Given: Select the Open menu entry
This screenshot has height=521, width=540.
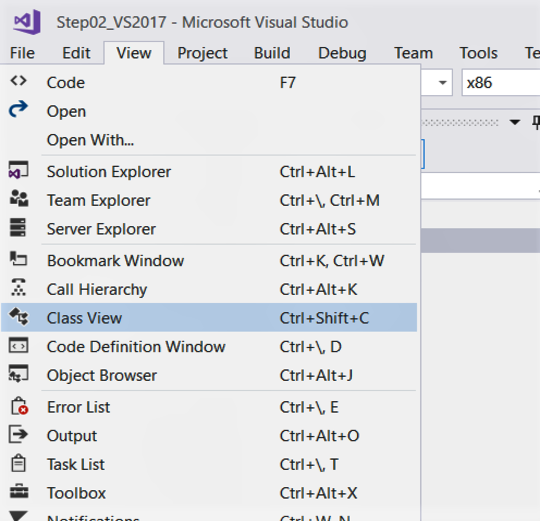Looking at the screenshot, I should tap(209, 111).
